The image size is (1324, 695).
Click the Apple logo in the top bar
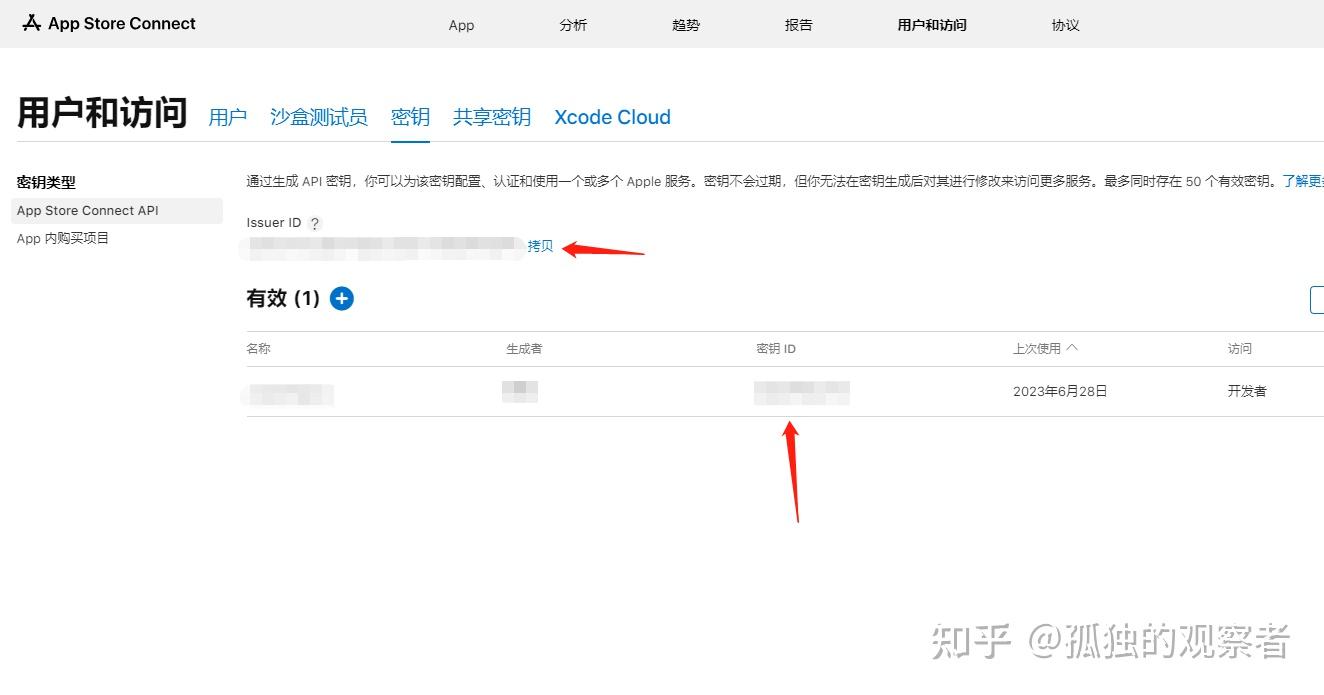(29, 23)
